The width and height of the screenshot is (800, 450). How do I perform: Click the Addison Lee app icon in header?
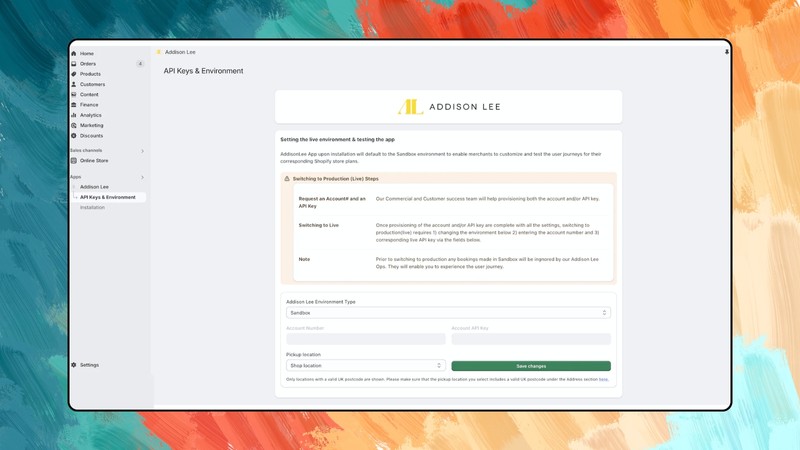click(x=159, y=52)
